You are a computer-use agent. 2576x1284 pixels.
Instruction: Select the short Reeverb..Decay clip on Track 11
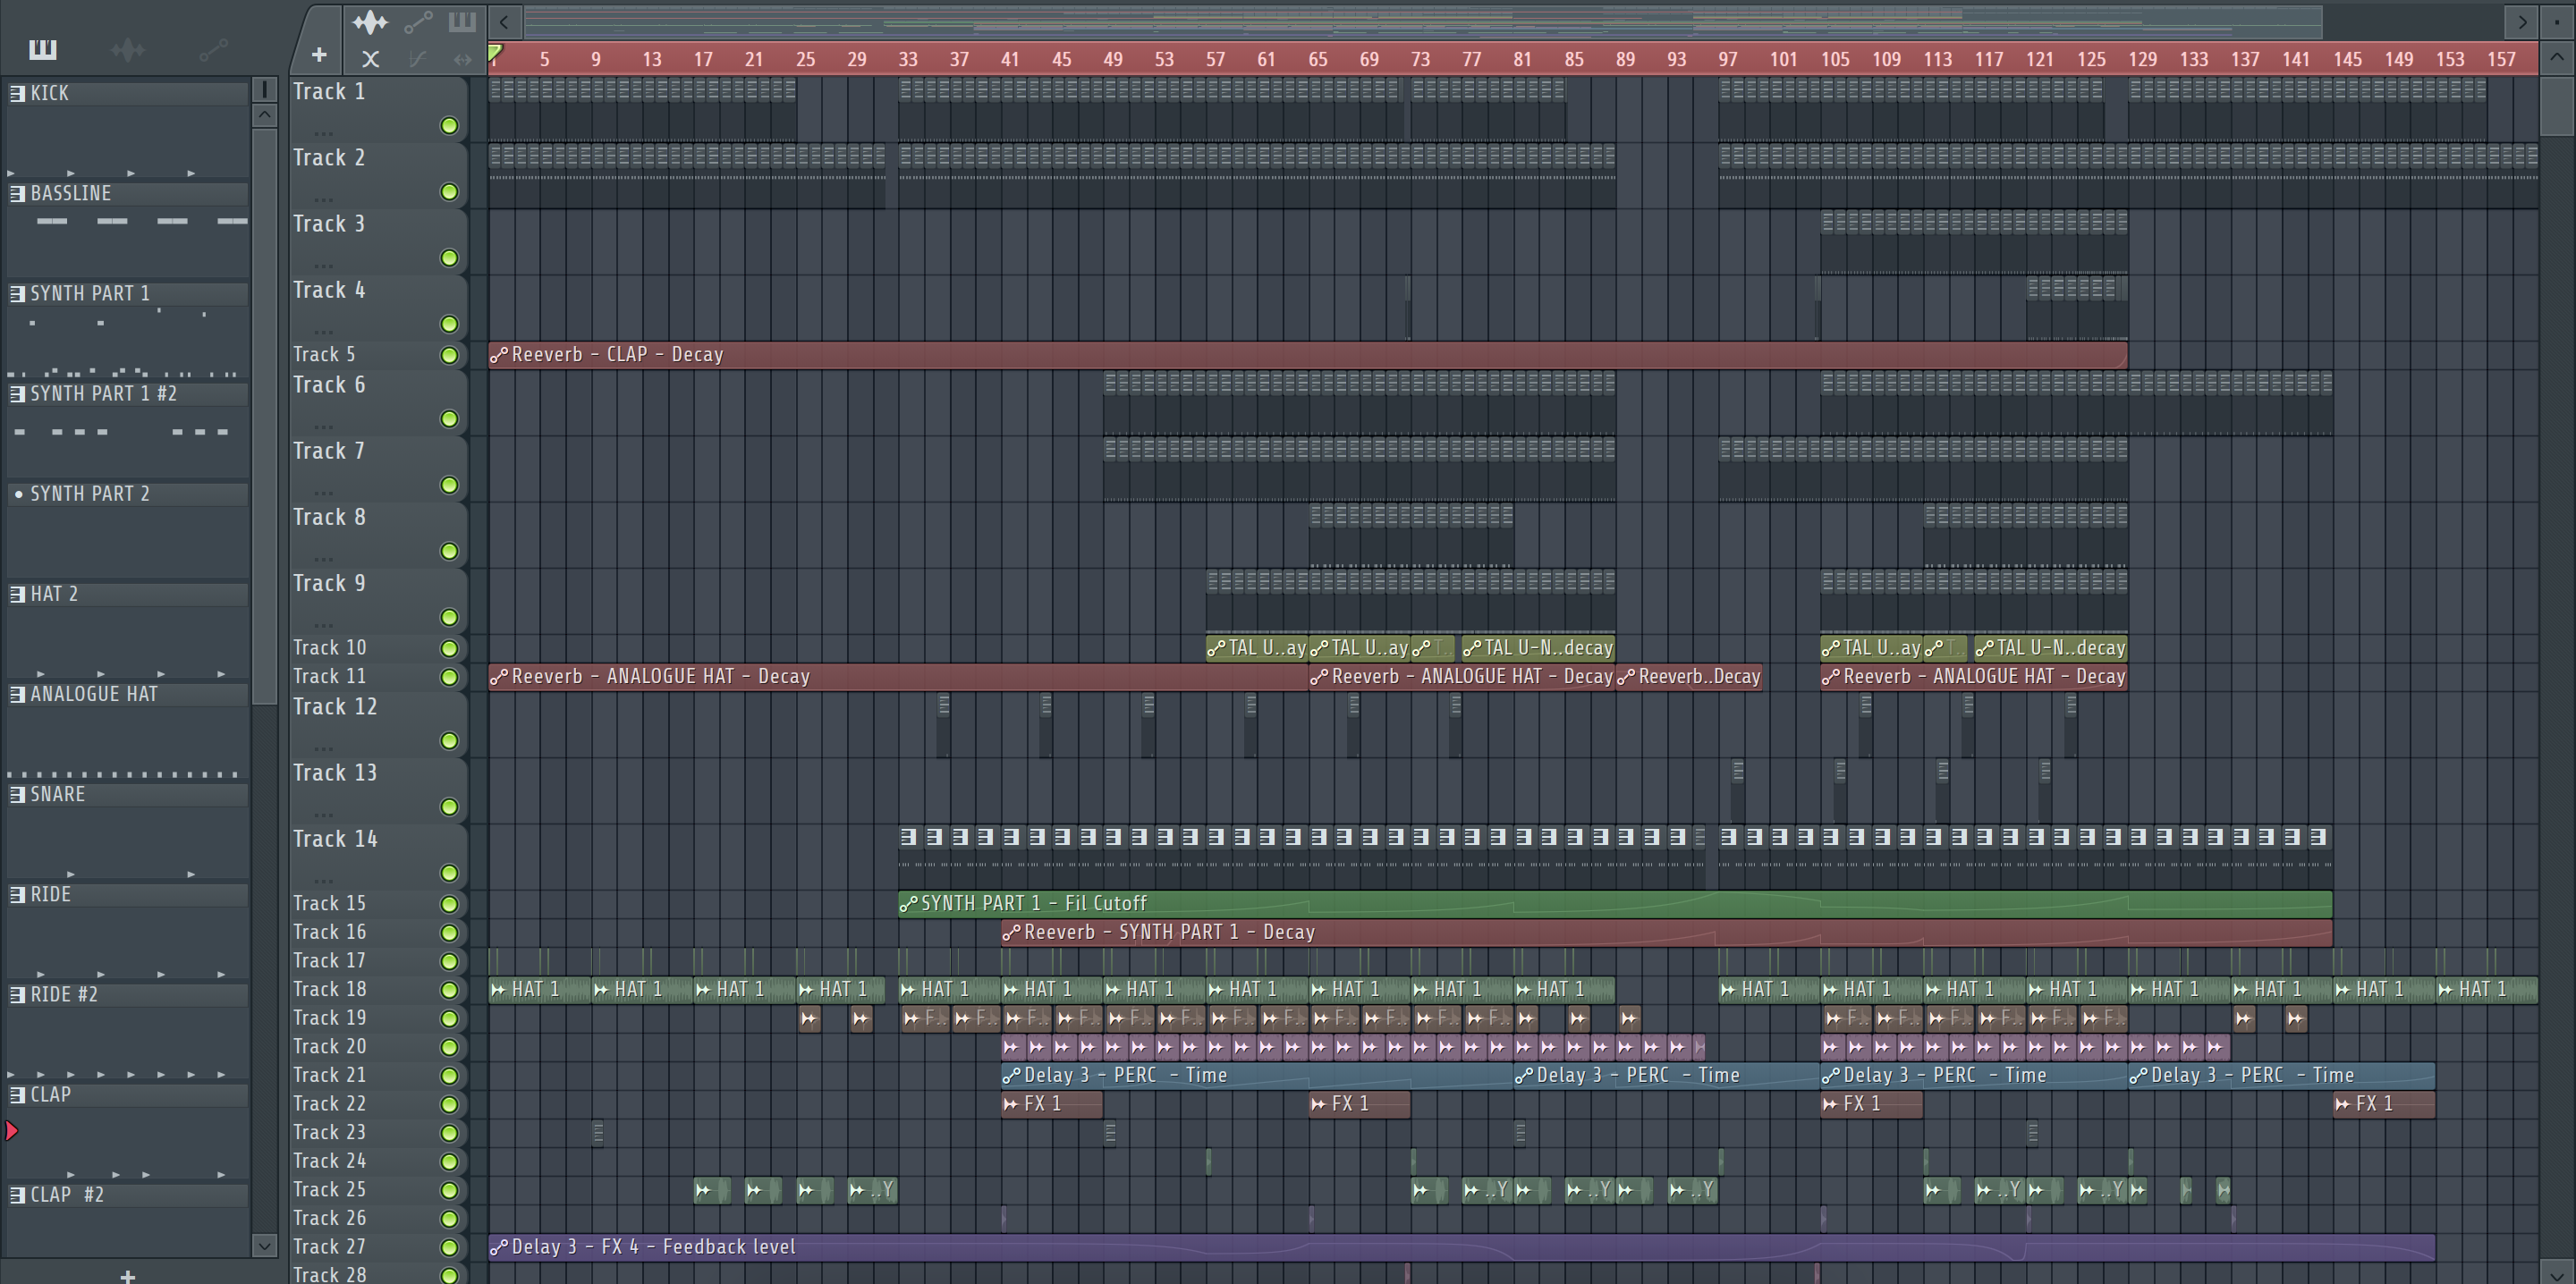tap(1689, 677)
